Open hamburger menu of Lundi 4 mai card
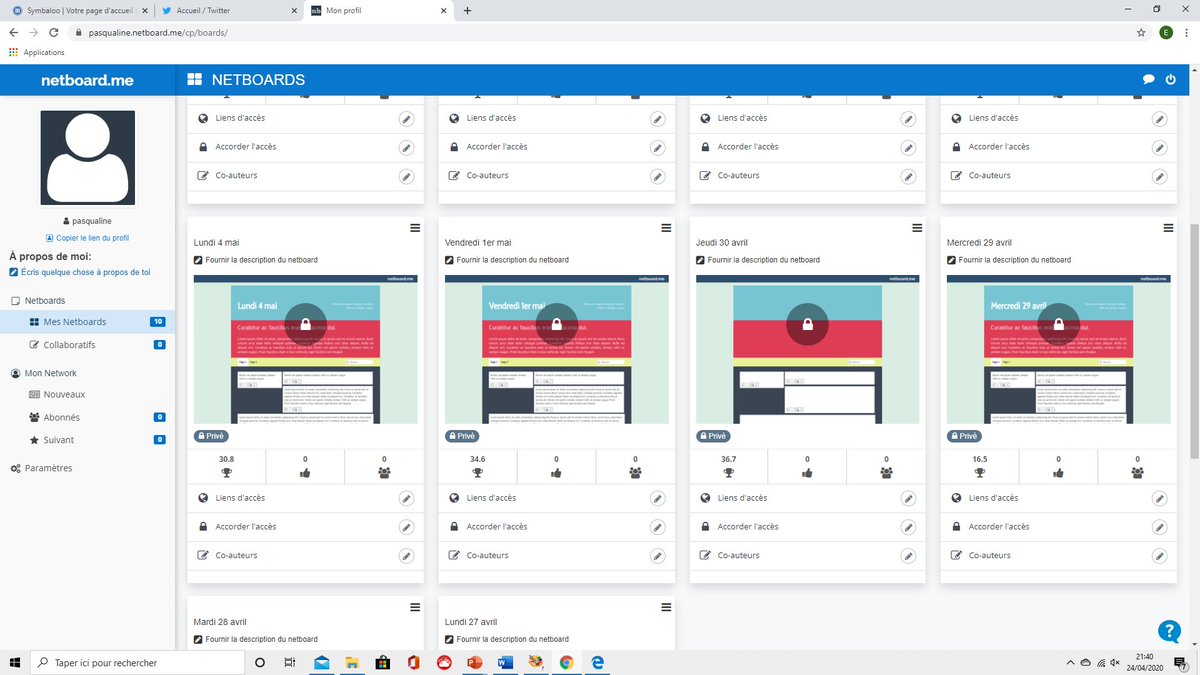This screenshot has width=1200, height=675. point(415,228)
